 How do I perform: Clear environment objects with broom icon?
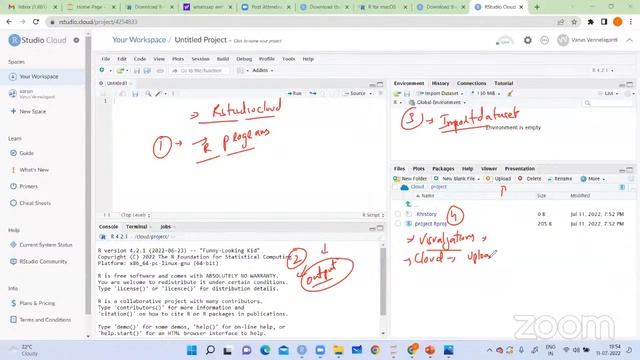pos(510,93)
